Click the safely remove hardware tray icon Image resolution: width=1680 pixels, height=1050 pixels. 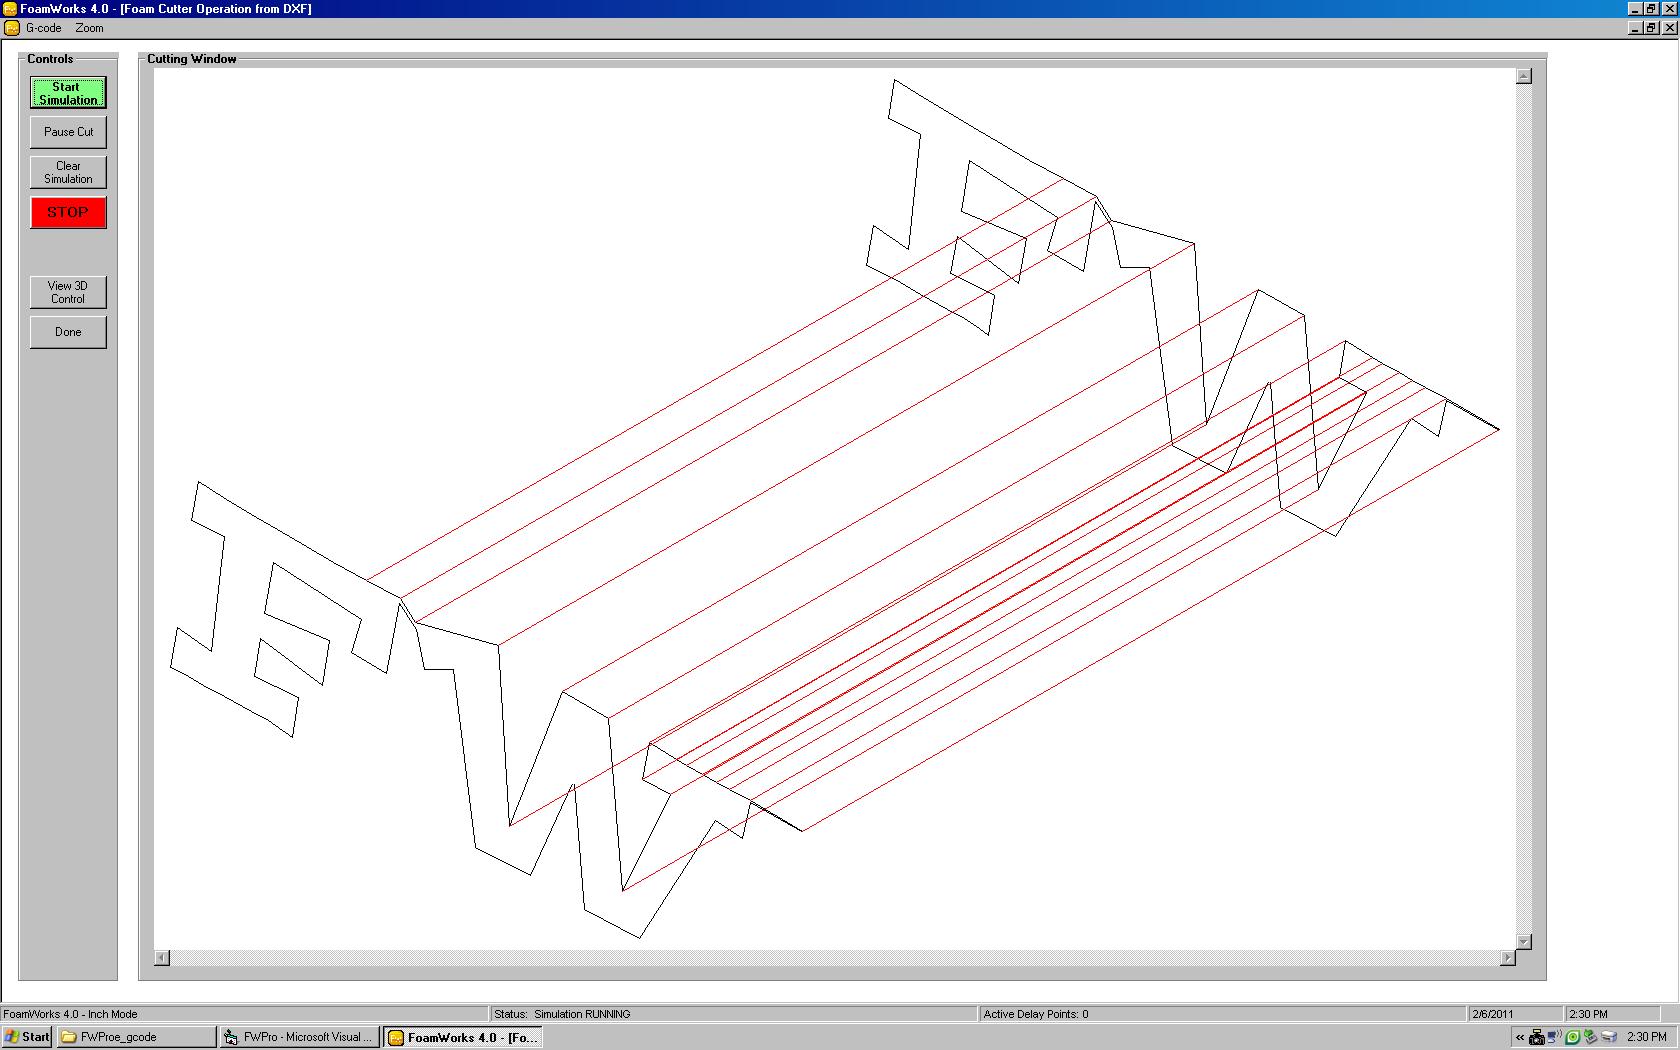coord(1591,1037)
